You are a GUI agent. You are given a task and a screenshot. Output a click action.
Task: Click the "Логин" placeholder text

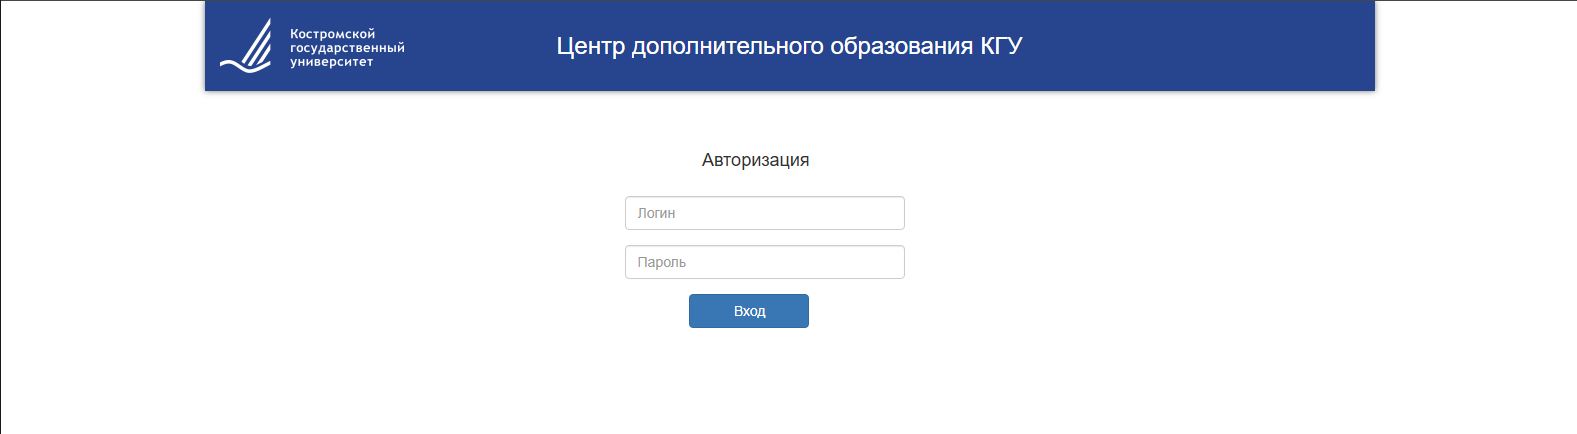[x=656, y=213]
